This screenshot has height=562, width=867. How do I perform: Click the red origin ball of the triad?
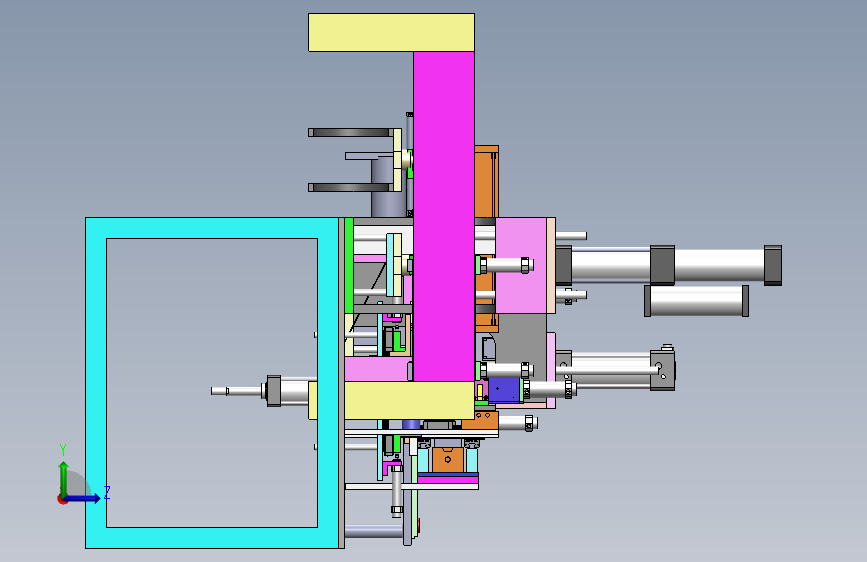(x=62, y=499)
